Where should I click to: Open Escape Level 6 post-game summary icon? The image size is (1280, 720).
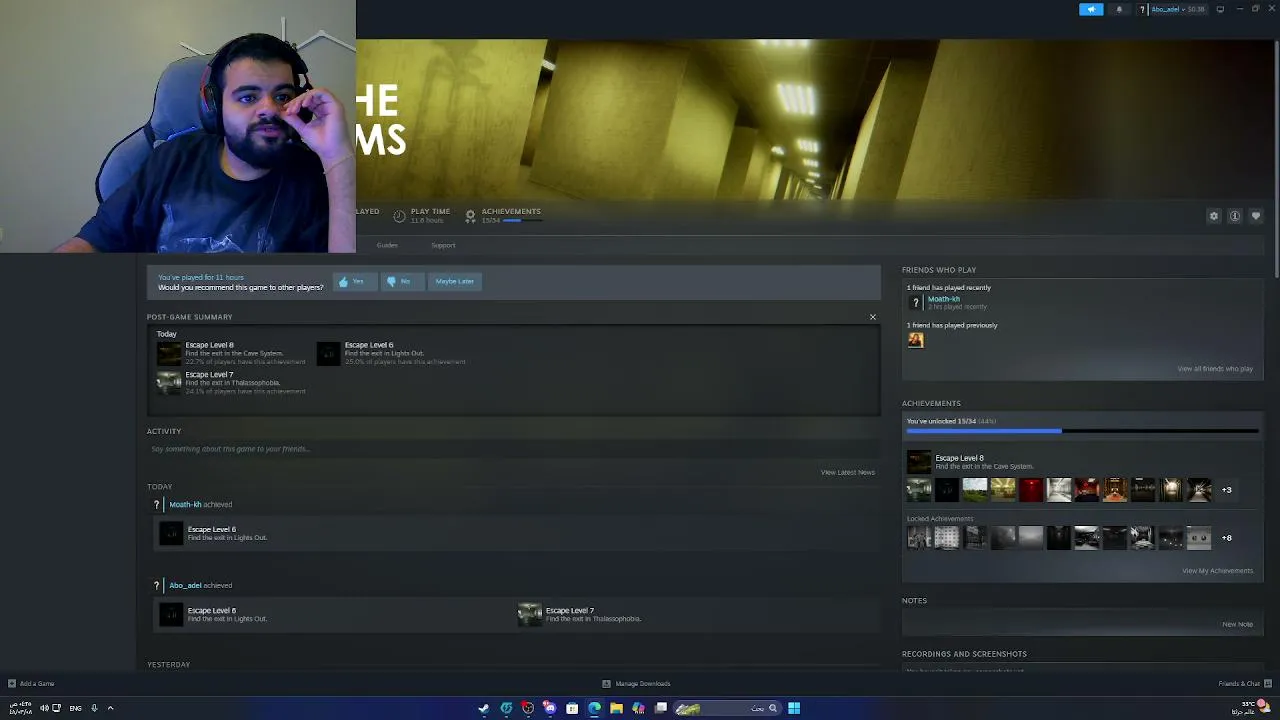pos(329,353)
